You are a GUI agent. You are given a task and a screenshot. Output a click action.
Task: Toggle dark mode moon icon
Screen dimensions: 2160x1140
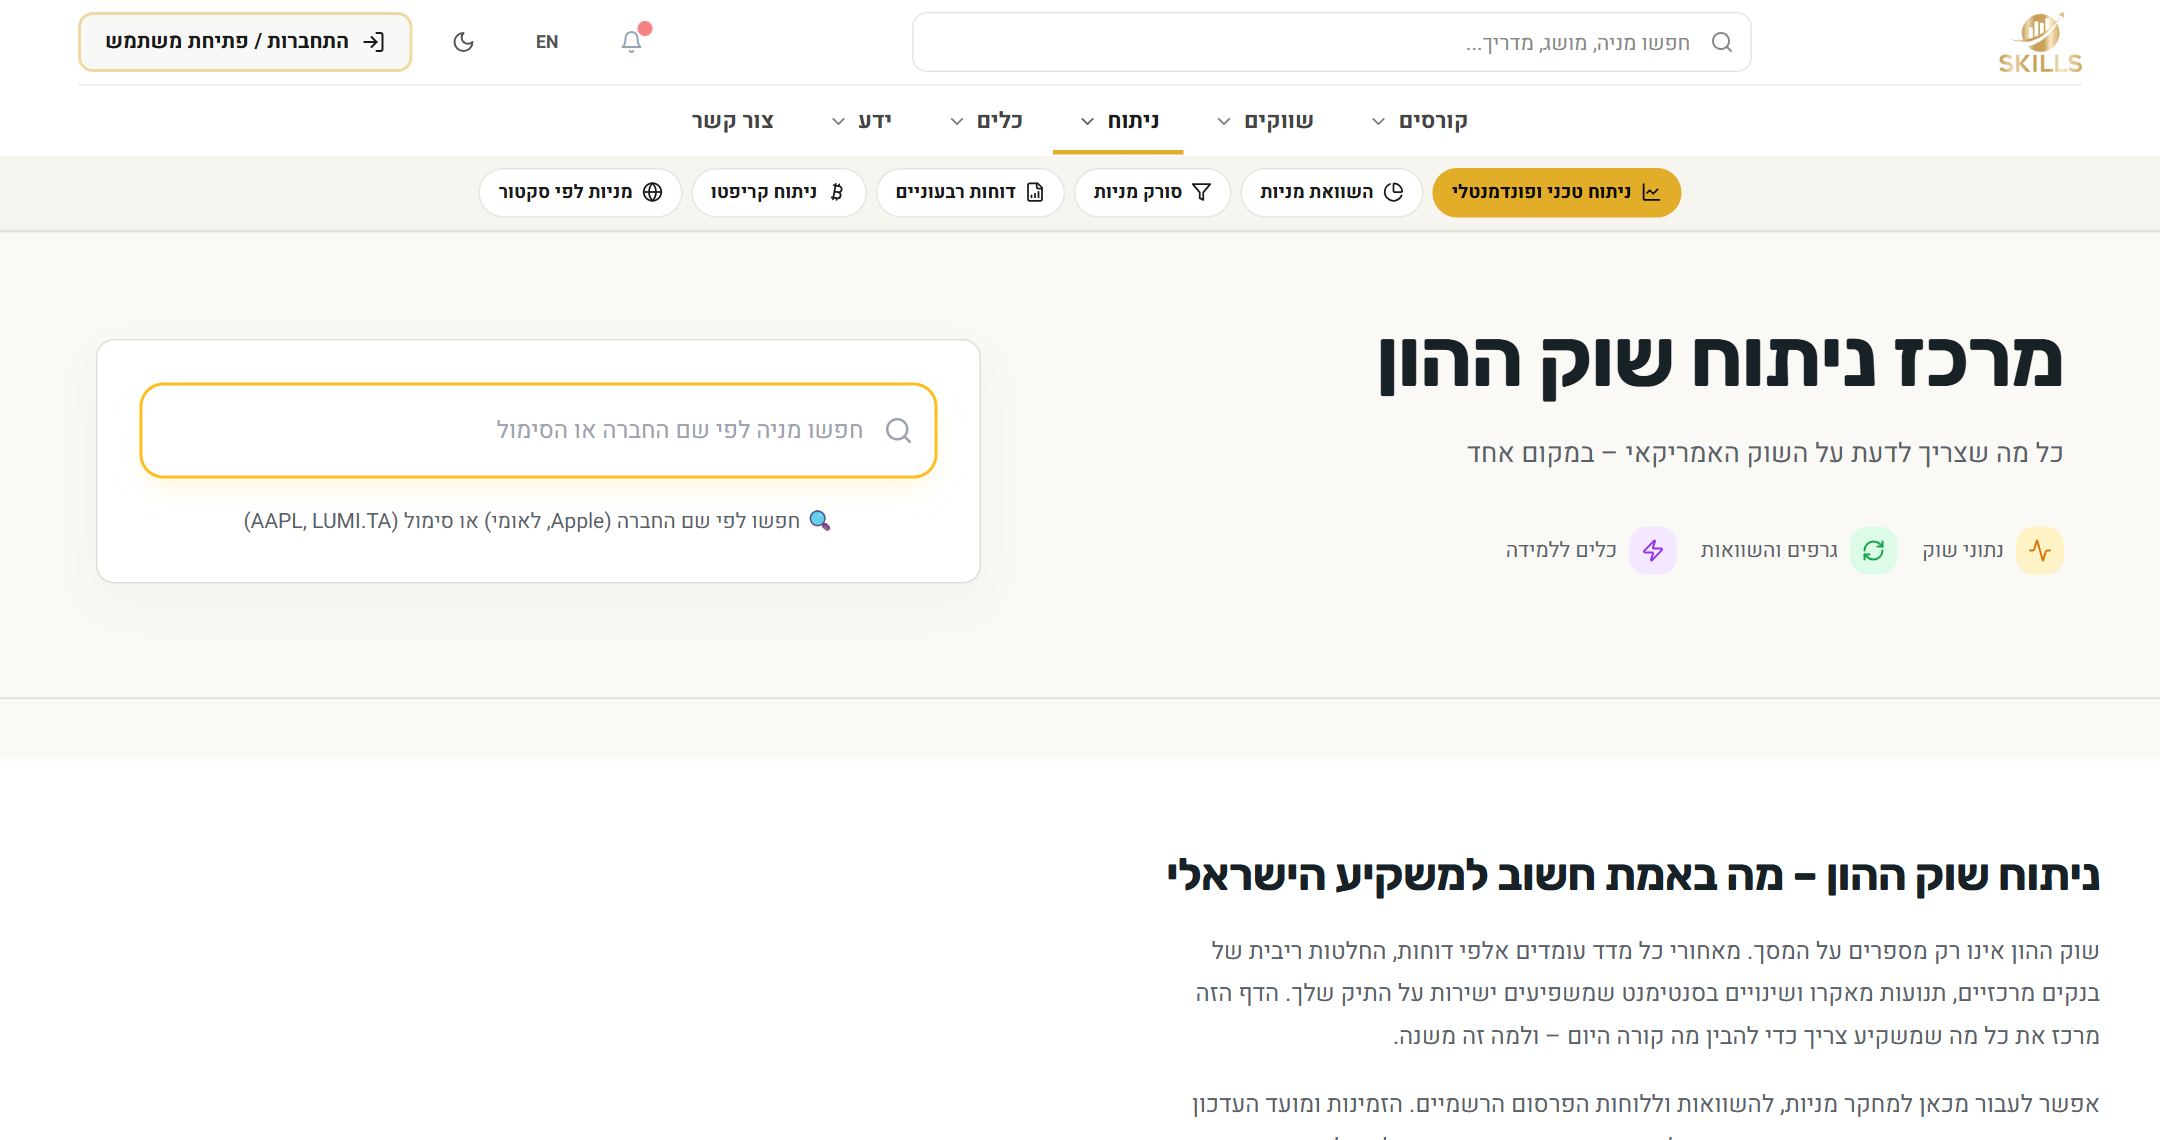pos(463,42)
